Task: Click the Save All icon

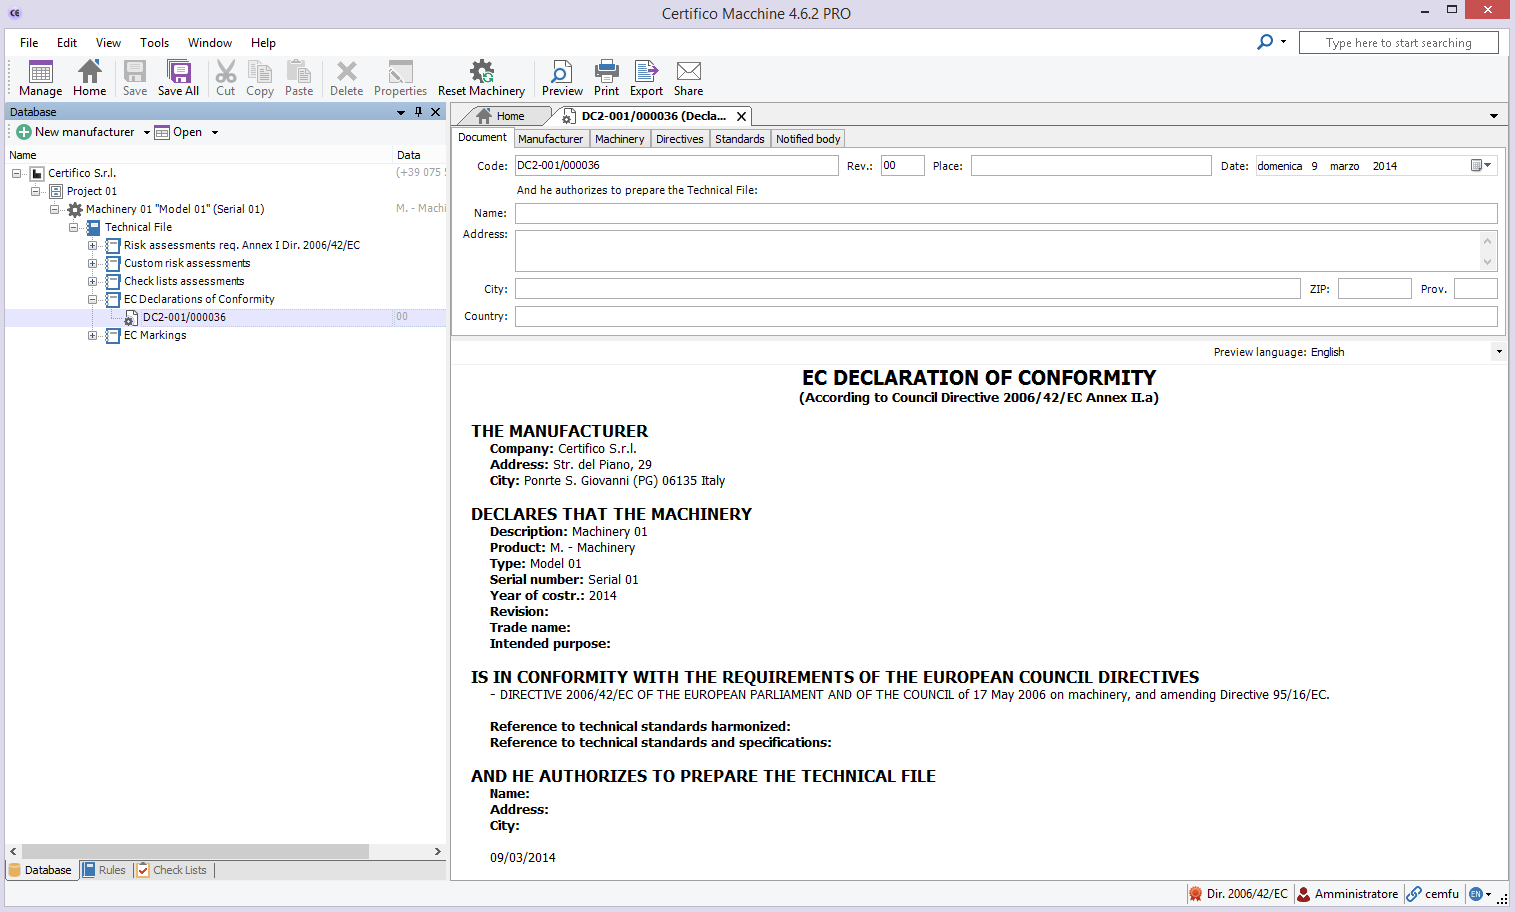Action: 178,78
